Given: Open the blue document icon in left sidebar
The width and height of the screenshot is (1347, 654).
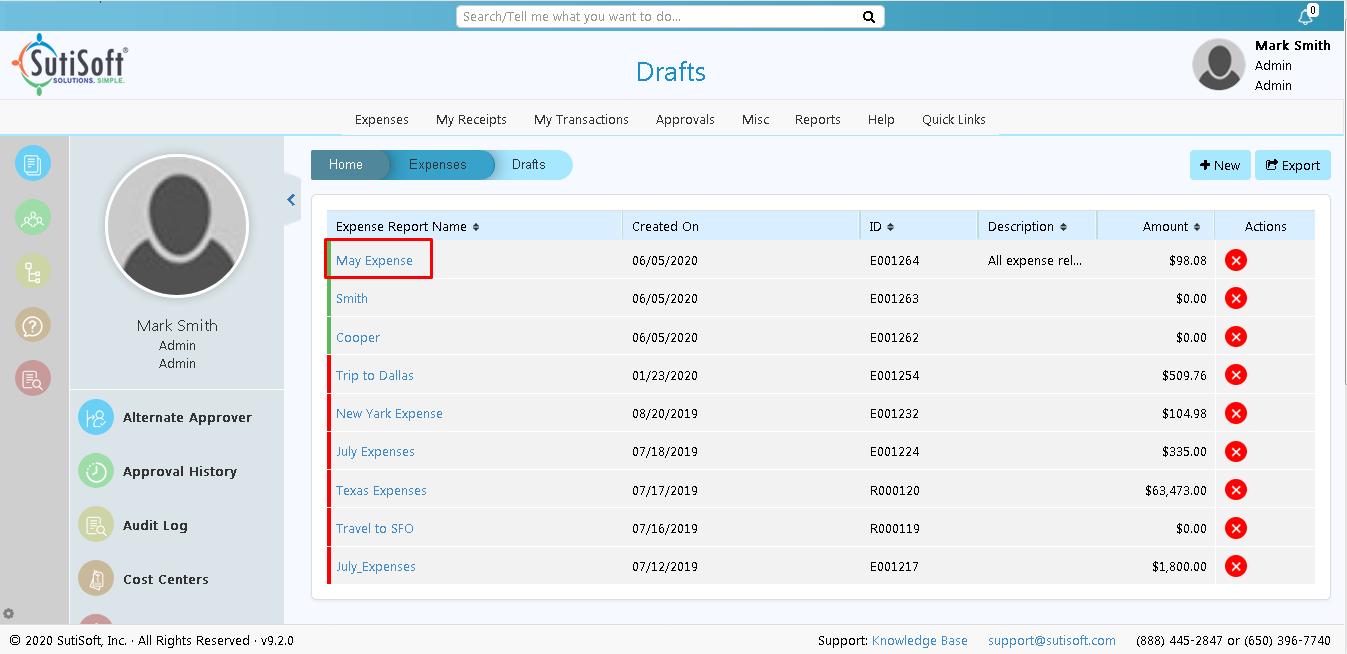Looking at the screenshot, I should 33,164.
